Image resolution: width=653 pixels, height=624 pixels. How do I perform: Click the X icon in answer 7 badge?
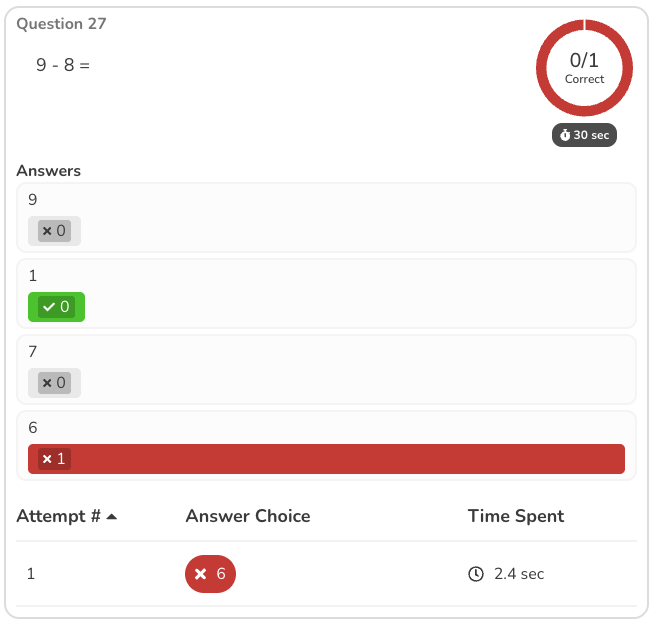tap(47, 383)
